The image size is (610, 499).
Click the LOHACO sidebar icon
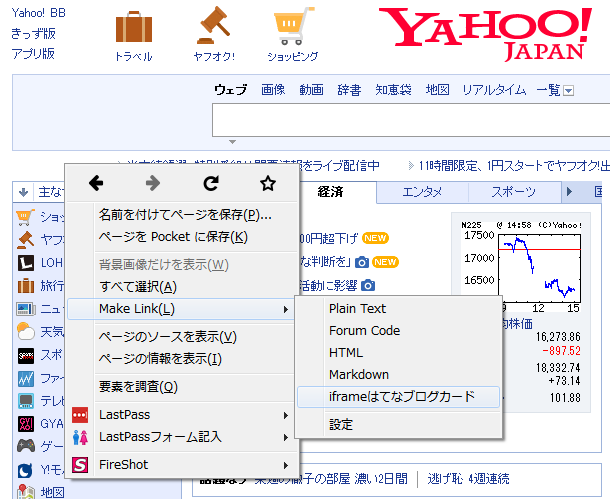[x=26, y=263]
